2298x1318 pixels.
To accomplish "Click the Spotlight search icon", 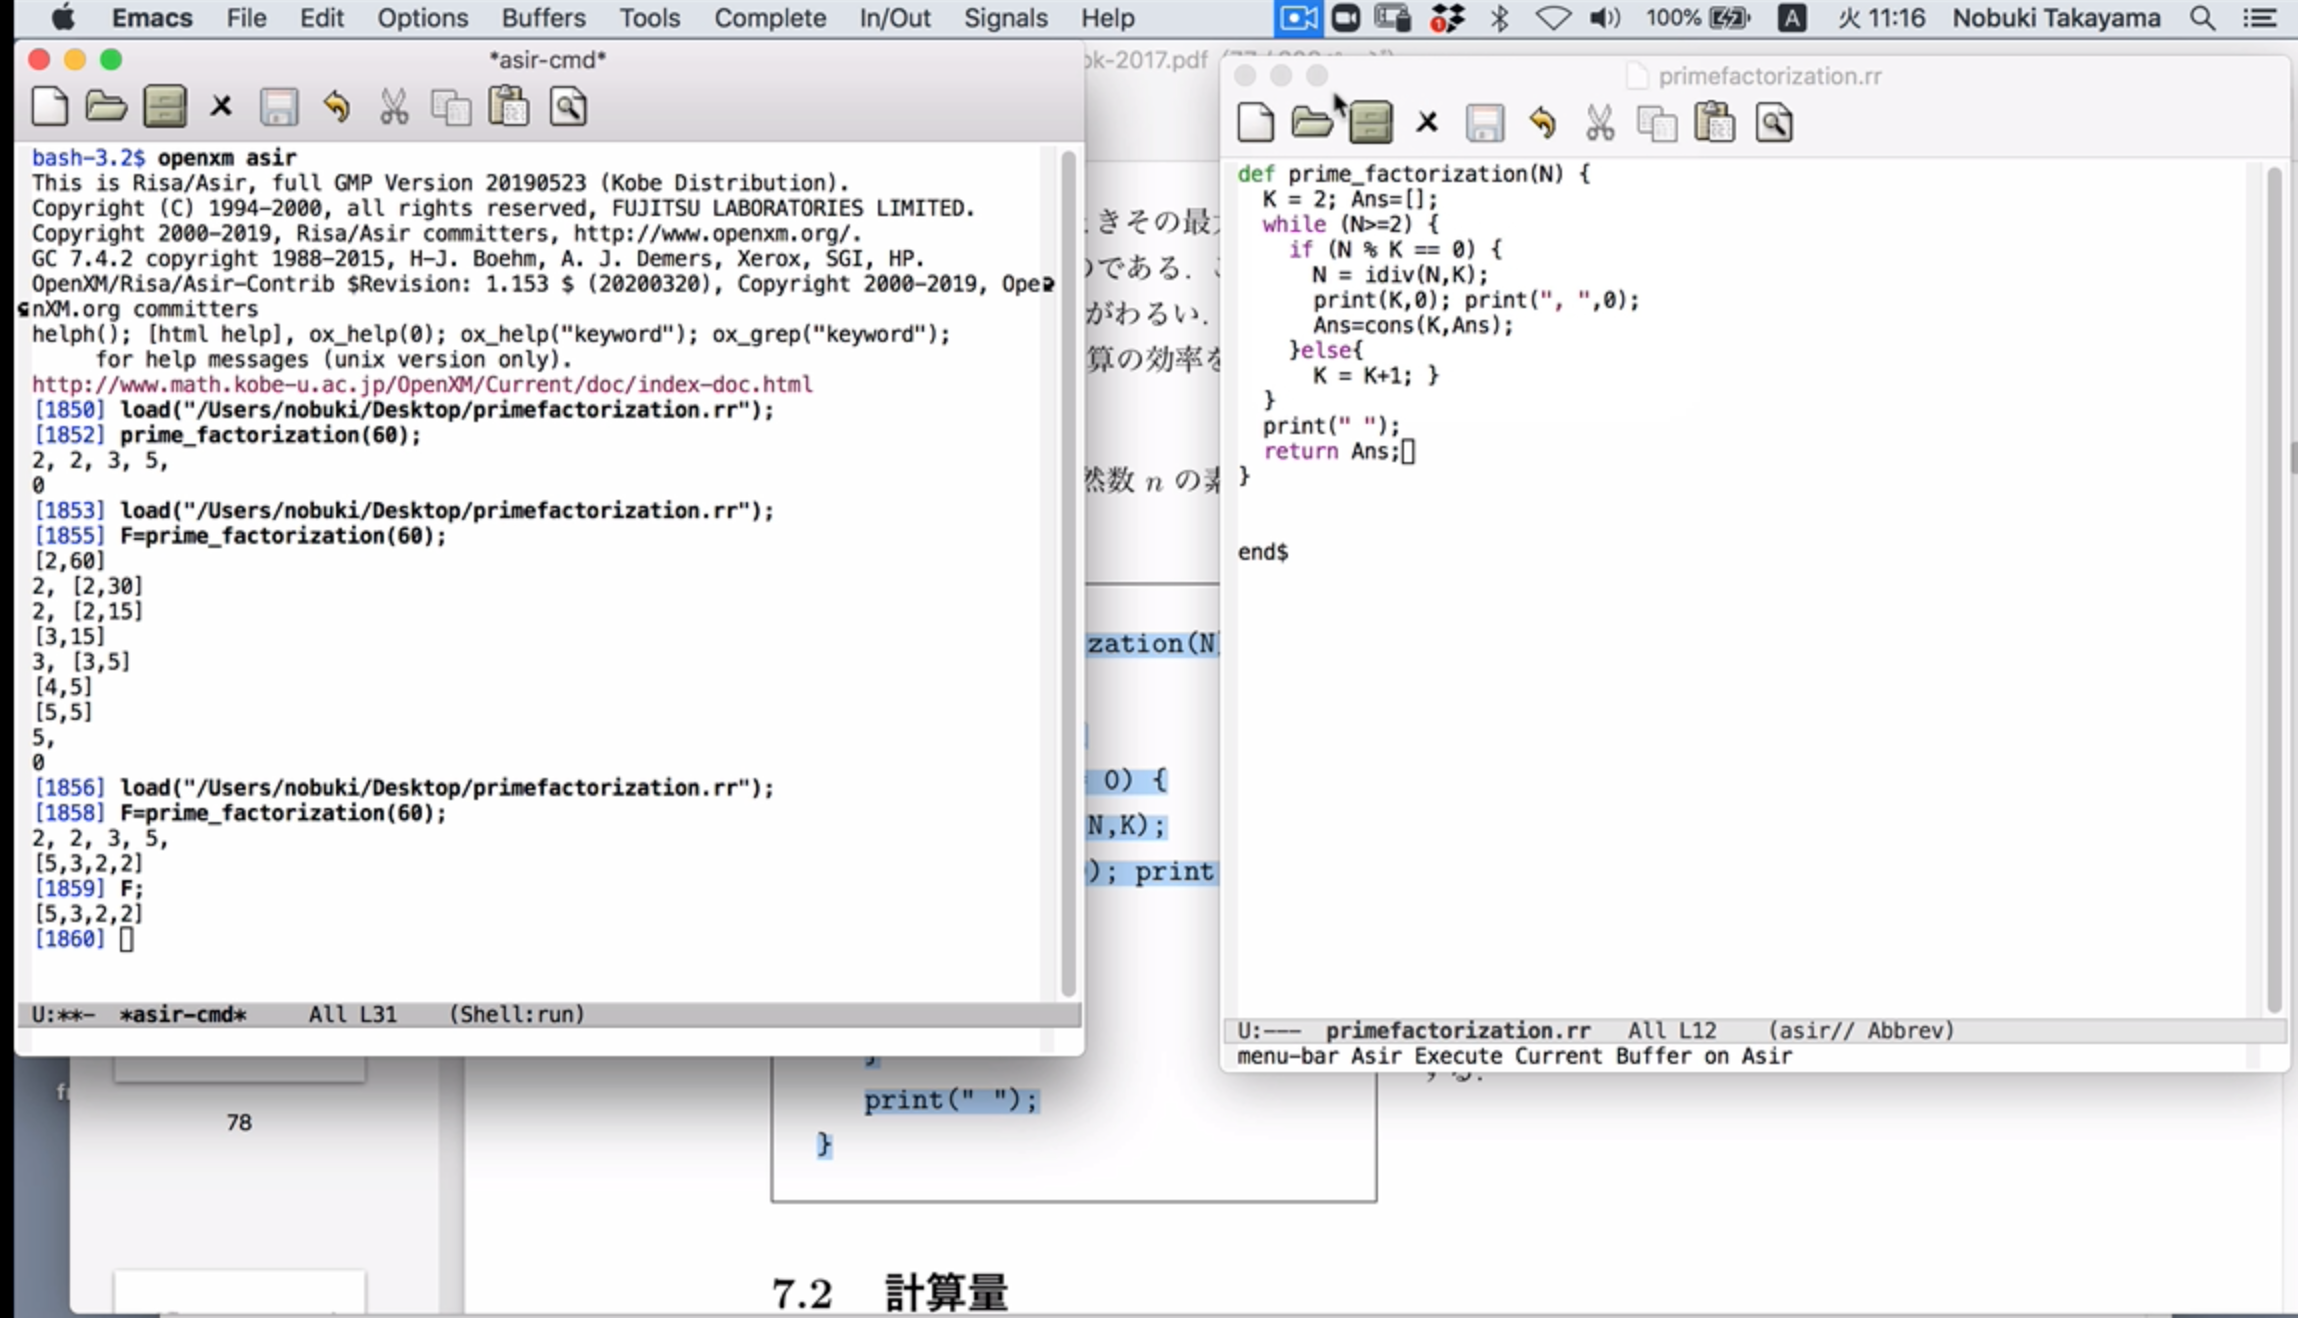I will pyautogui.click(x=2202, y=18).
